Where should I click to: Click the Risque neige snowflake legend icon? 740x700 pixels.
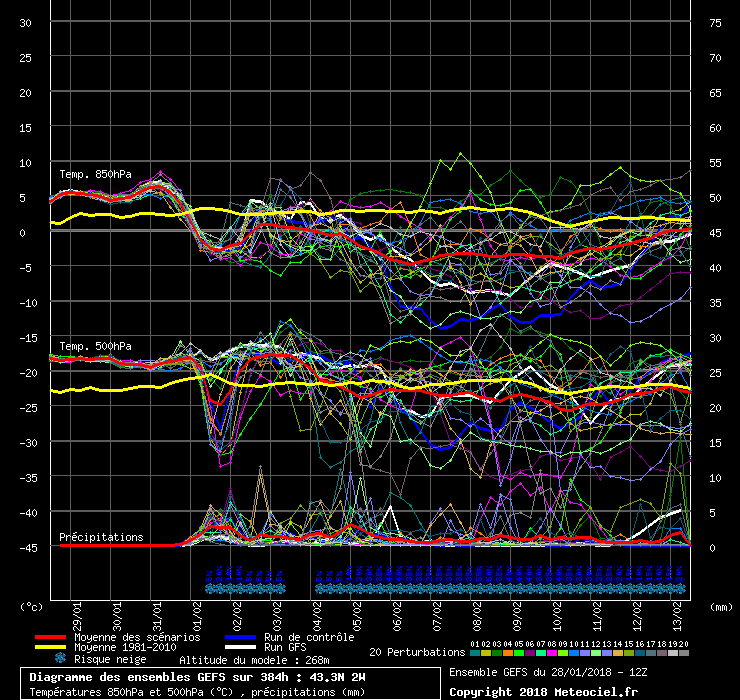click(x=60, y=658)
